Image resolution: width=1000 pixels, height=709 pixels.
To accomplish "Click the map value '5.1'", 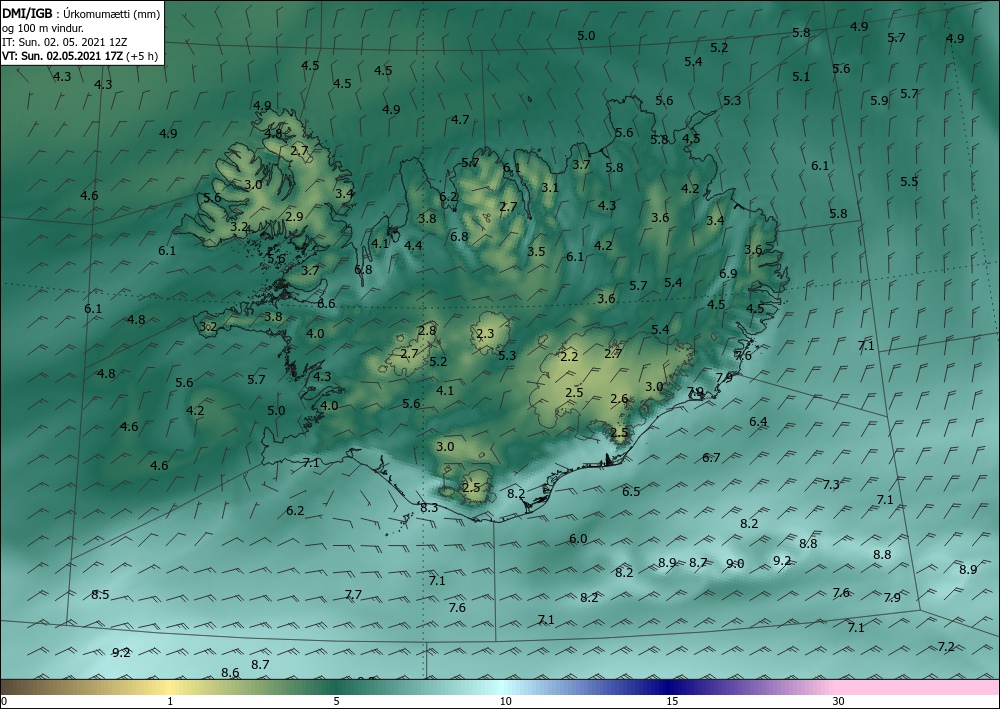I will pyautogui.click(x=802, y=77).
